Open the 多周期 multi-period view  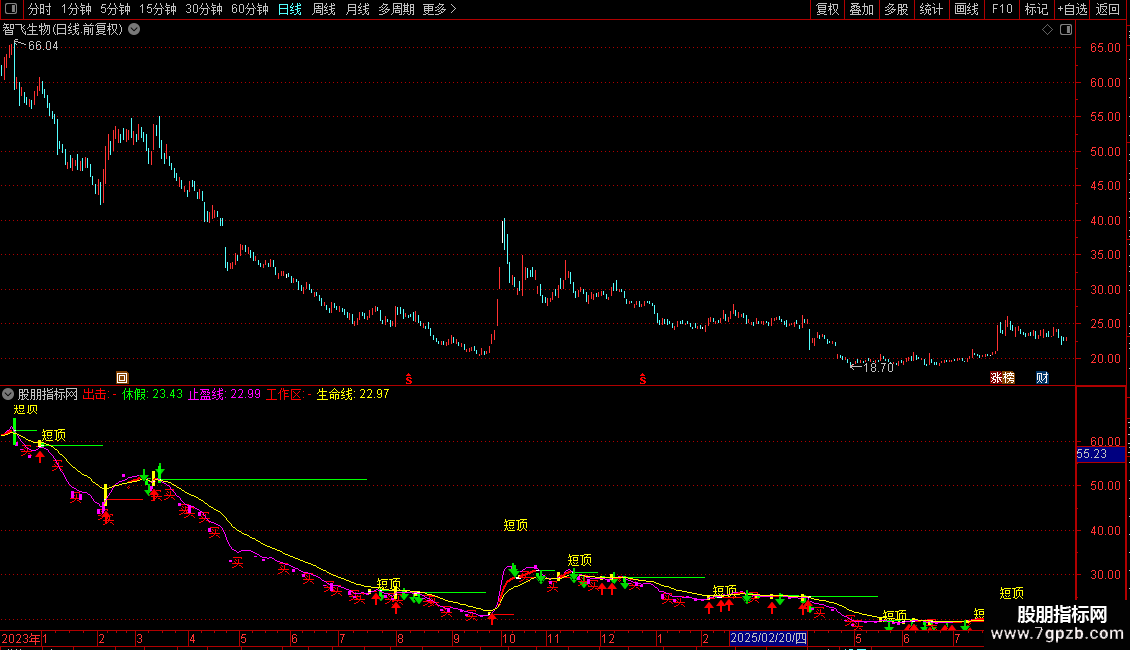396,9
